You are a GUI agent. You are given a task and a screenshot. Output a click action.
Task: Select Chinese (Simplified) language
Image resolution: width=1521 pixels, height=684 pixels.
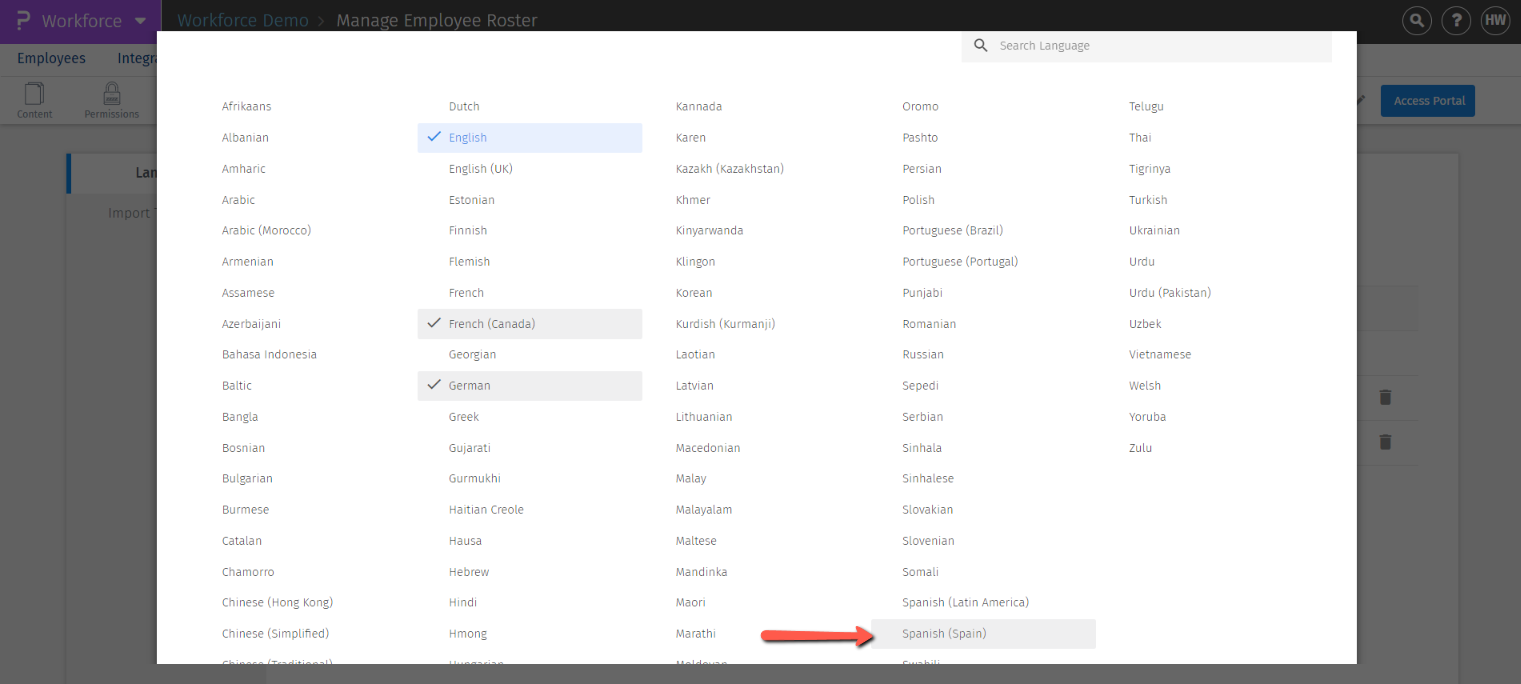point(275,634)
